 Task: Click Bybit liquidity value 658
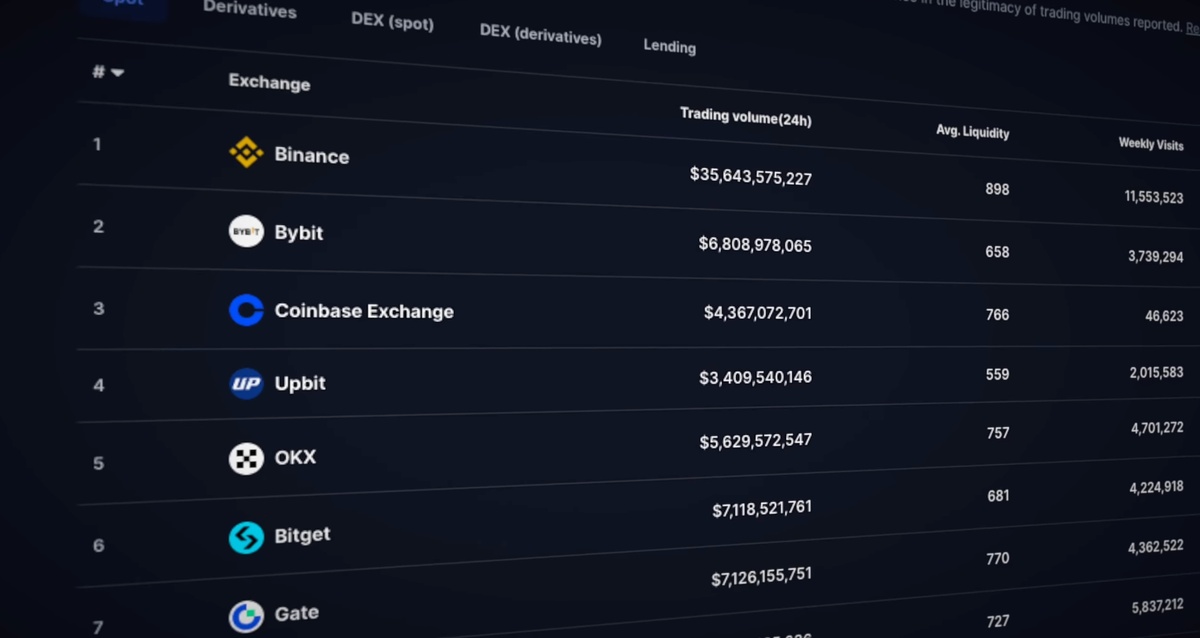[x=997, y=252]
